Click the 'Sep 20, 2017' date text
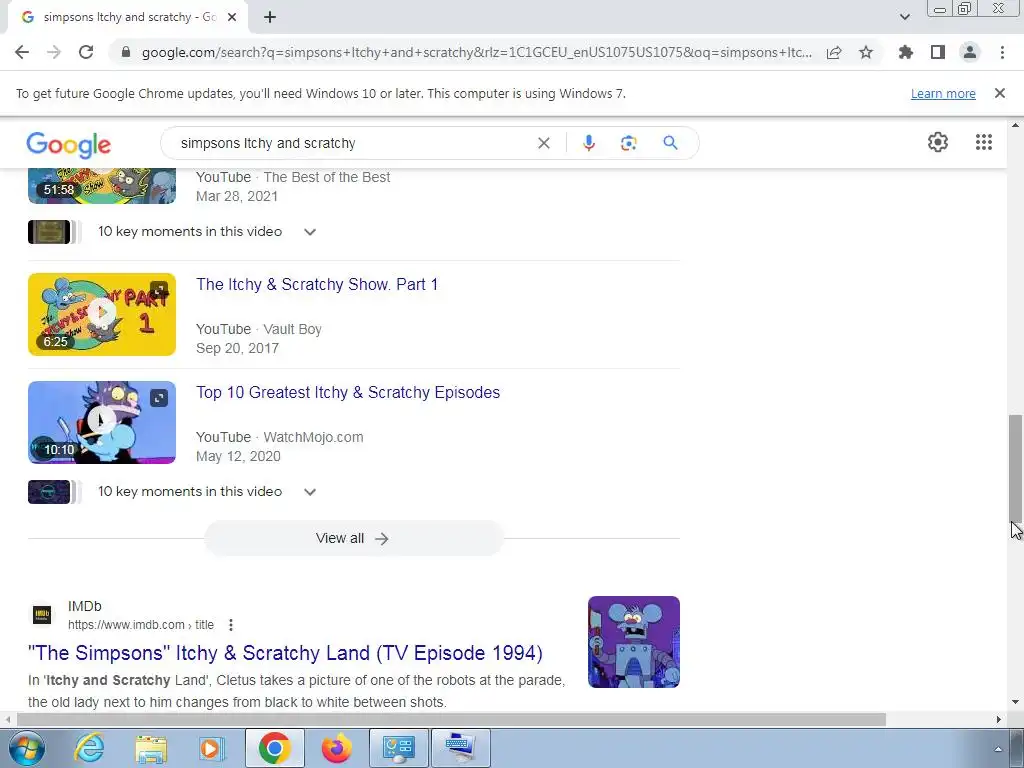1024x768 pixels. tap(237, 348)
